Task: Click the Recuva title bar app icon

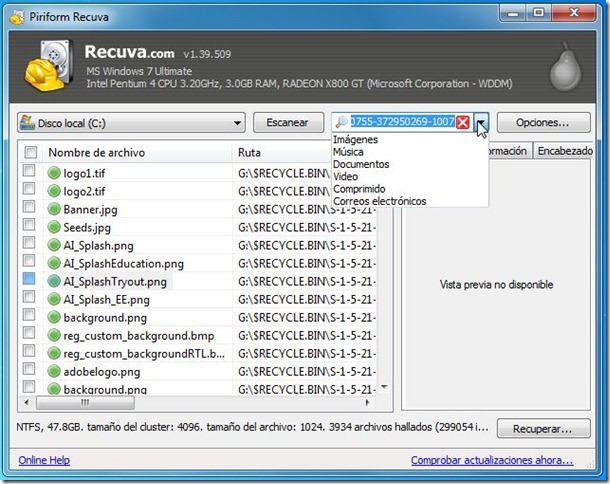Action: pyautogui.click(x=17, y=17)
